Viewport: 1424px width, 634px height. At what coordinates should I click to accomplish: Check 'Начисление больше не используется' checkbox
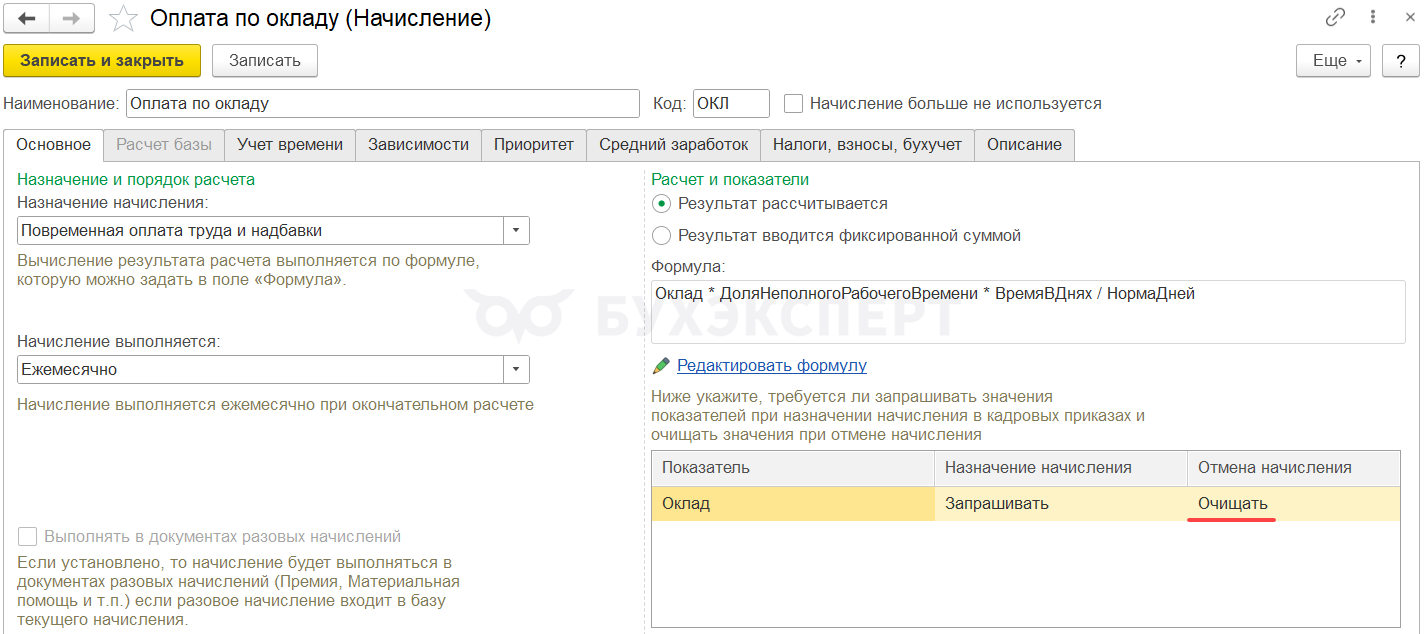click(x=794, y=103)
